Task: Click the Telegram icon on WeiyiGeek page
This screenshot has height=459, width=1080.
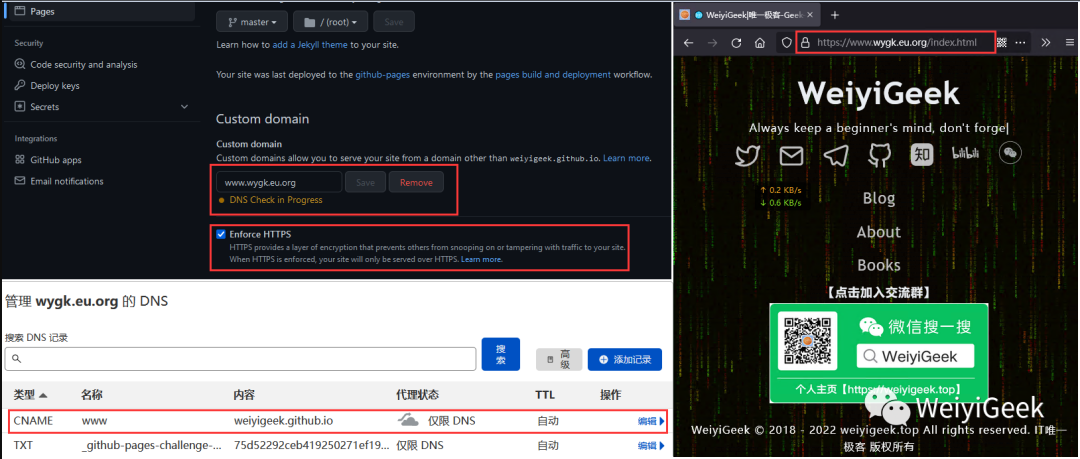Action: pos(835,156)
